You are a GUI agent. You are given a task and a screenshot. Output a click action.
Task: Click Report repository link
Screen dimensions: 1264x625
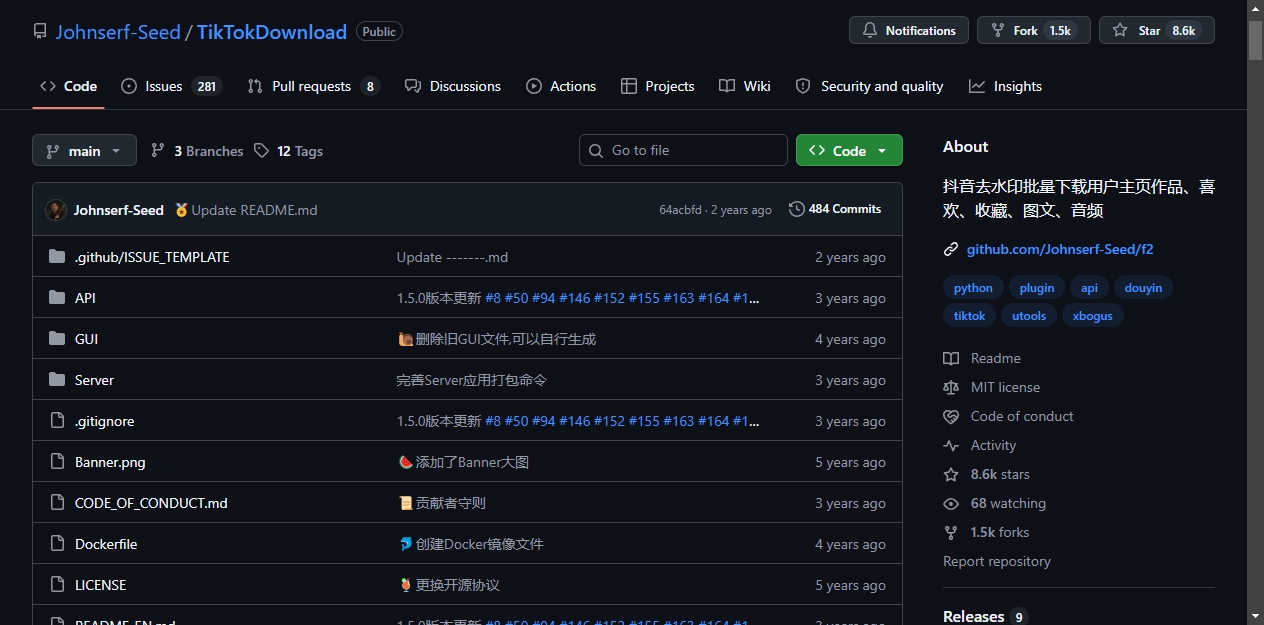997,561
